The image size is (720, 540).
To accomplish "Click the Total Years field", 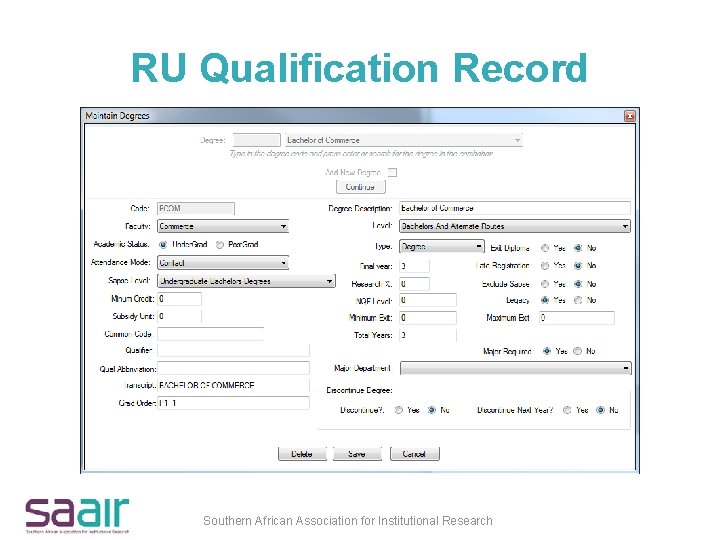I will [x=428, y=335].
